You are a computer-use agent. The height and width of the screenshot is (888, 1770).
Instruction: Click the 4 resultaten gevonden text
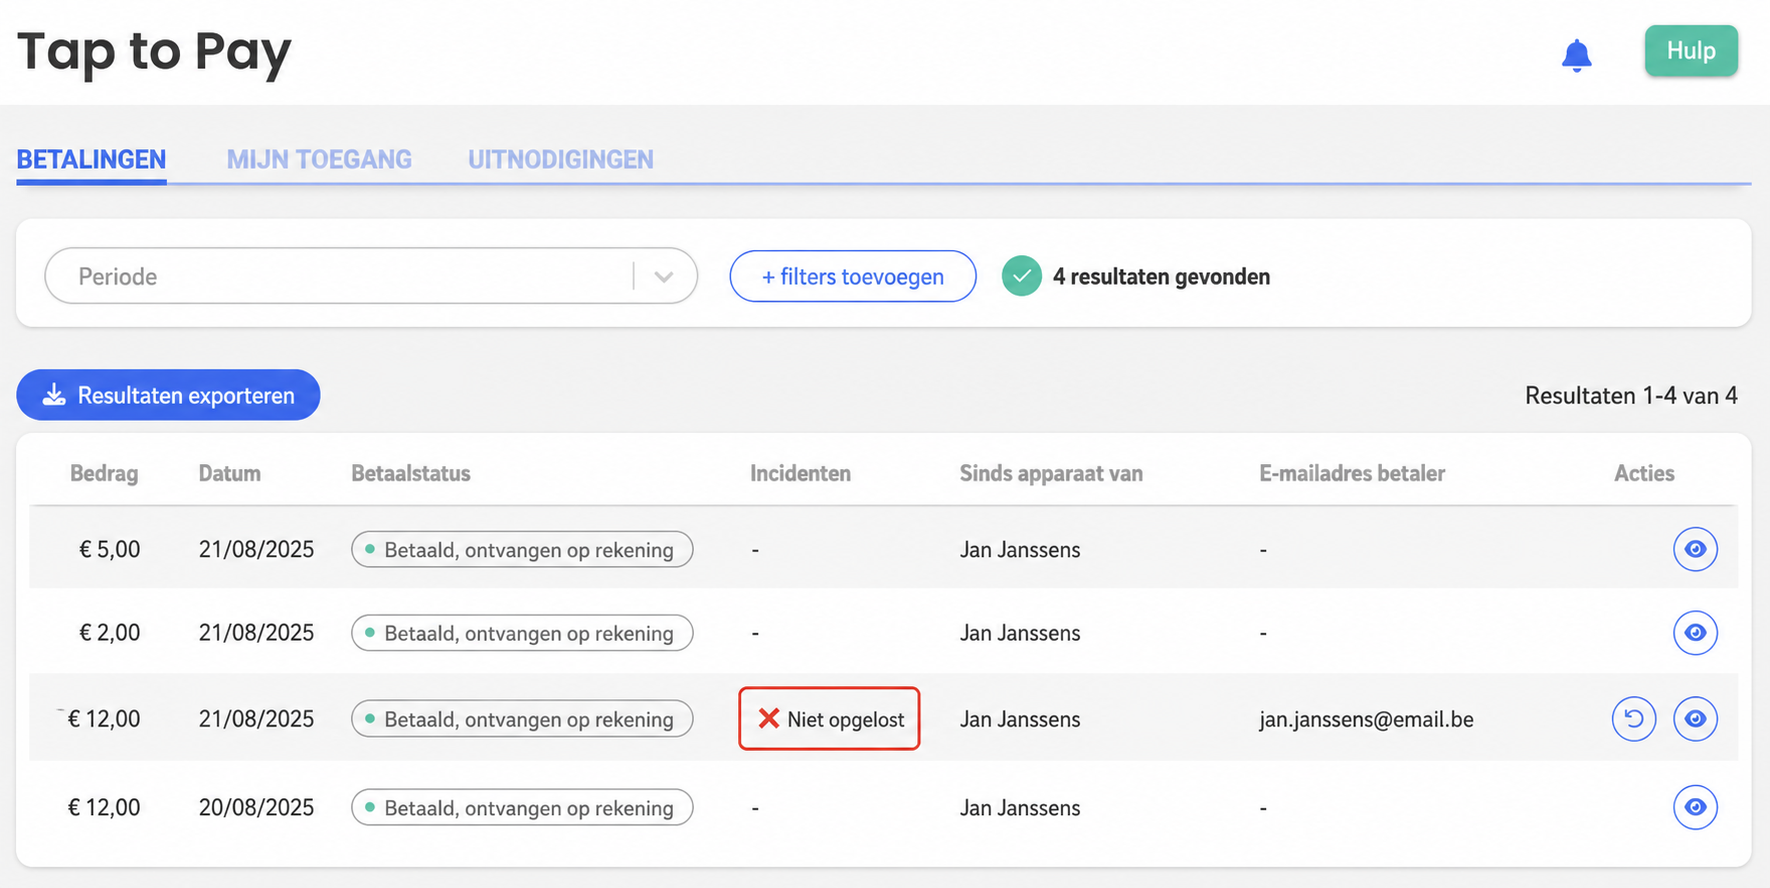click(1161, 277)
